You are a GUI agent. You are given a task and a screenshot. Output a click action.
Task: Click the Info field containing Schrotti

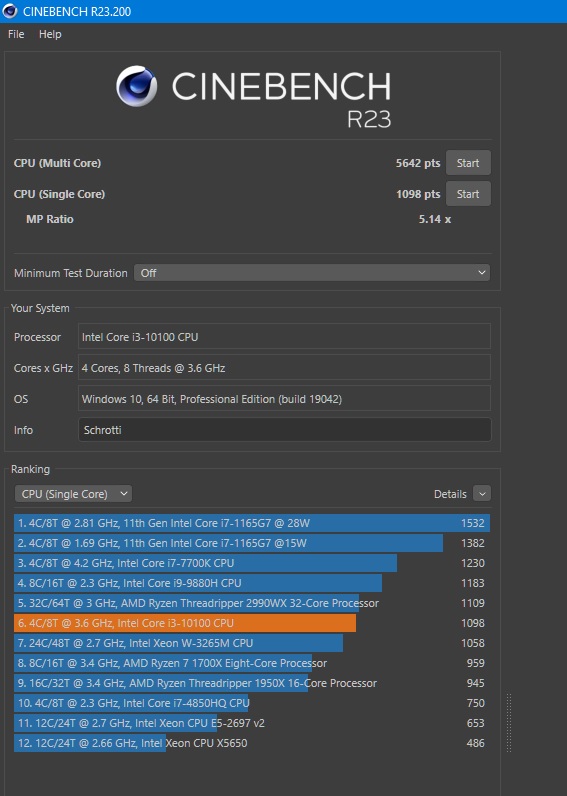285,430
